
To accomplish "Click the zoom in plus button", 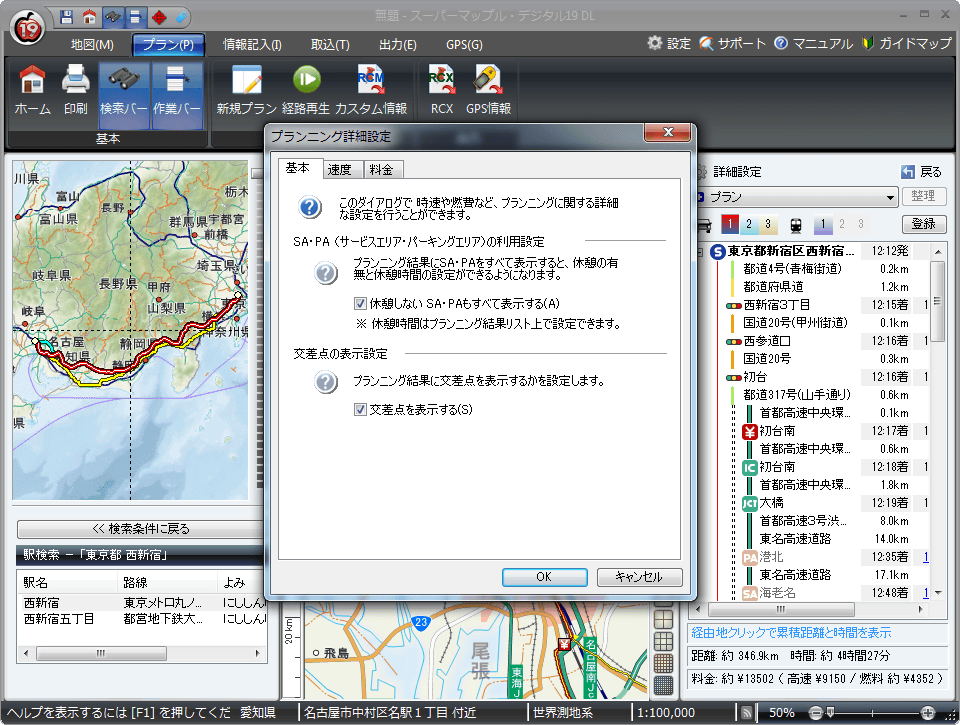I will (928, 713).
